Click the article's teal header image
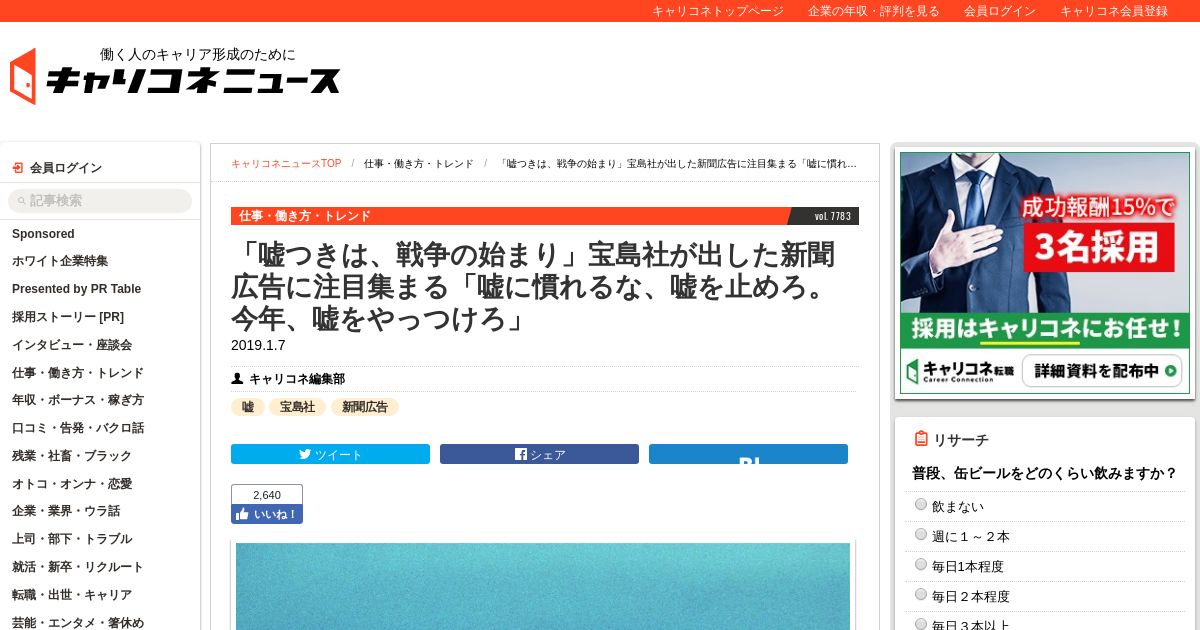This screenshot has width=1200, height=630. click(543, 586)
